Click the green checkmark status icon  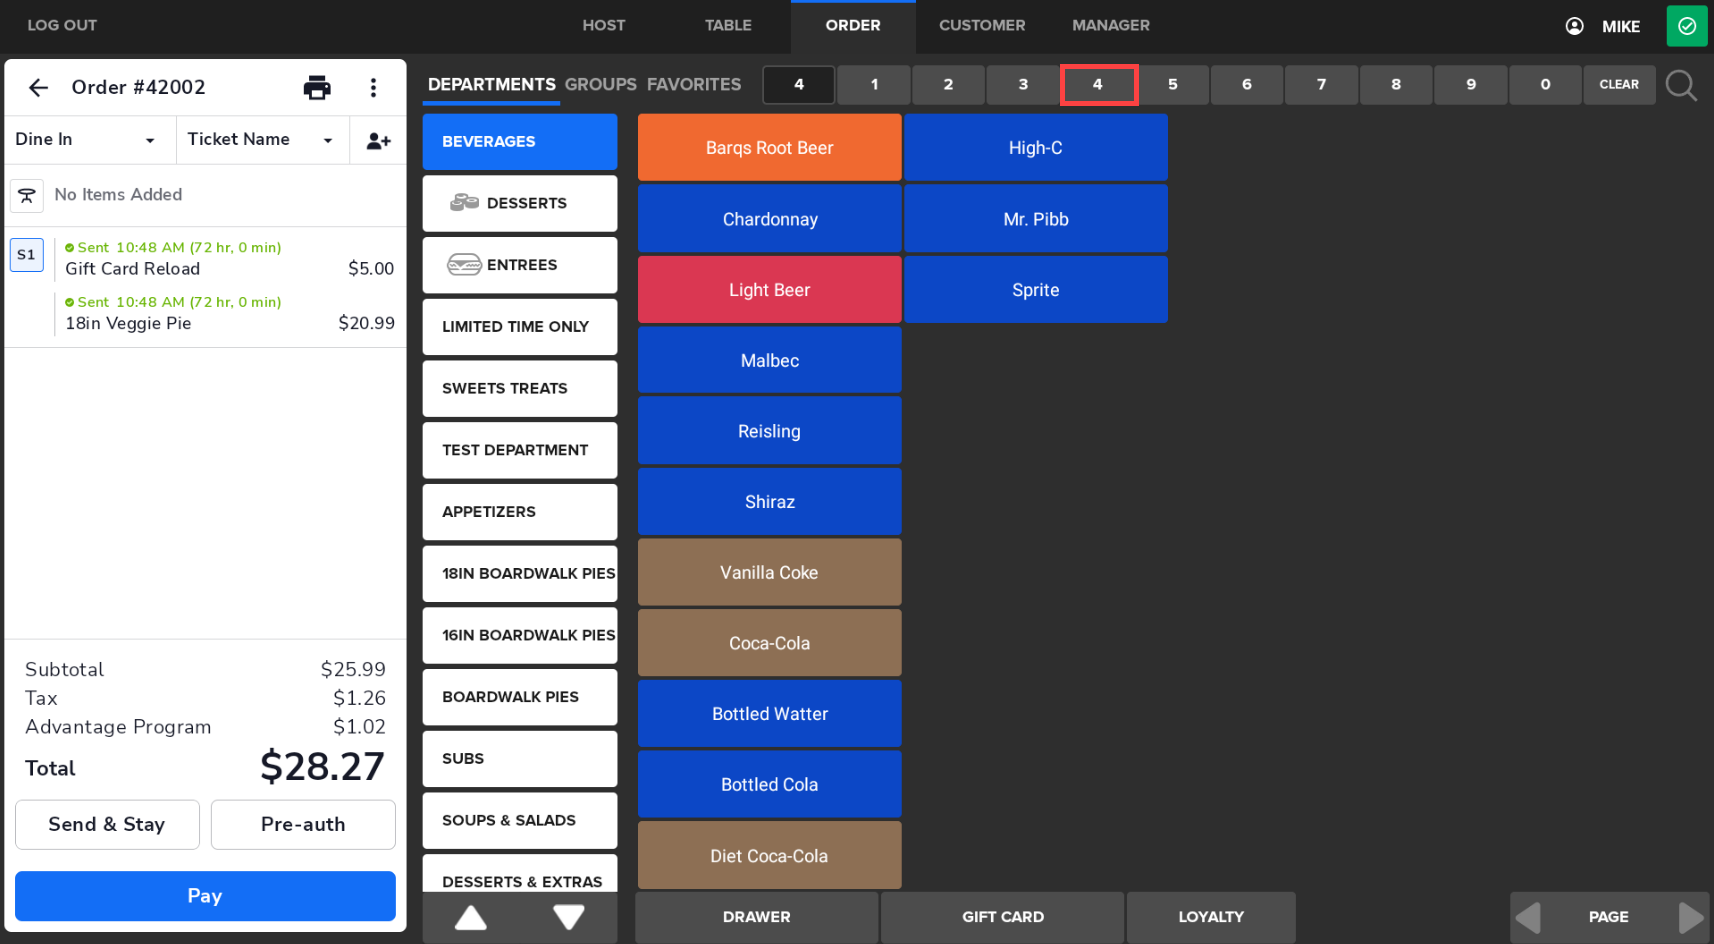[x=1686, y=26]
